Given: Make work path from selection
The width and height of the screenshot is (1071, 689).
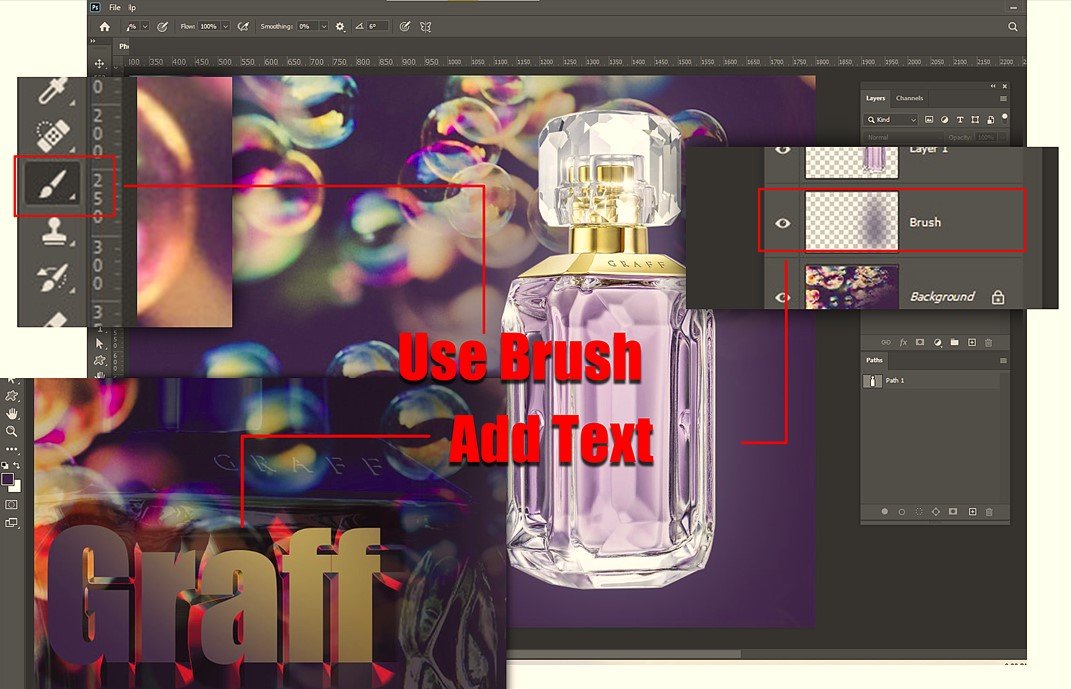Looking at the screenshot, I should tap(936, 511).
